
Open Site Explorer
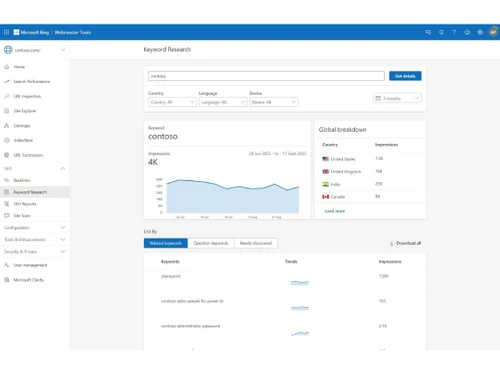(x=25, y=111)
